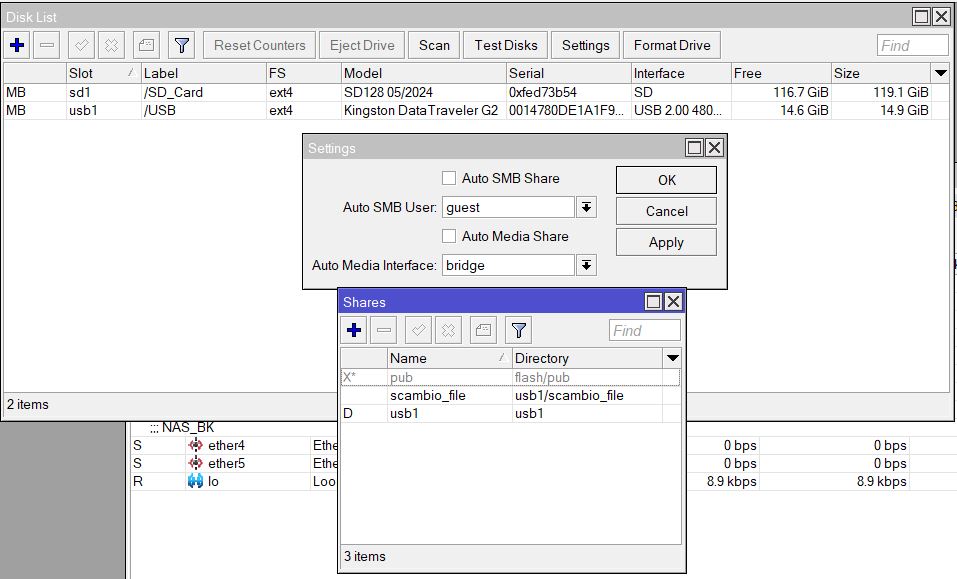The image size is (957, 579).
Task: Select the dynamic usb1 share row
Action: coord(510,413)
